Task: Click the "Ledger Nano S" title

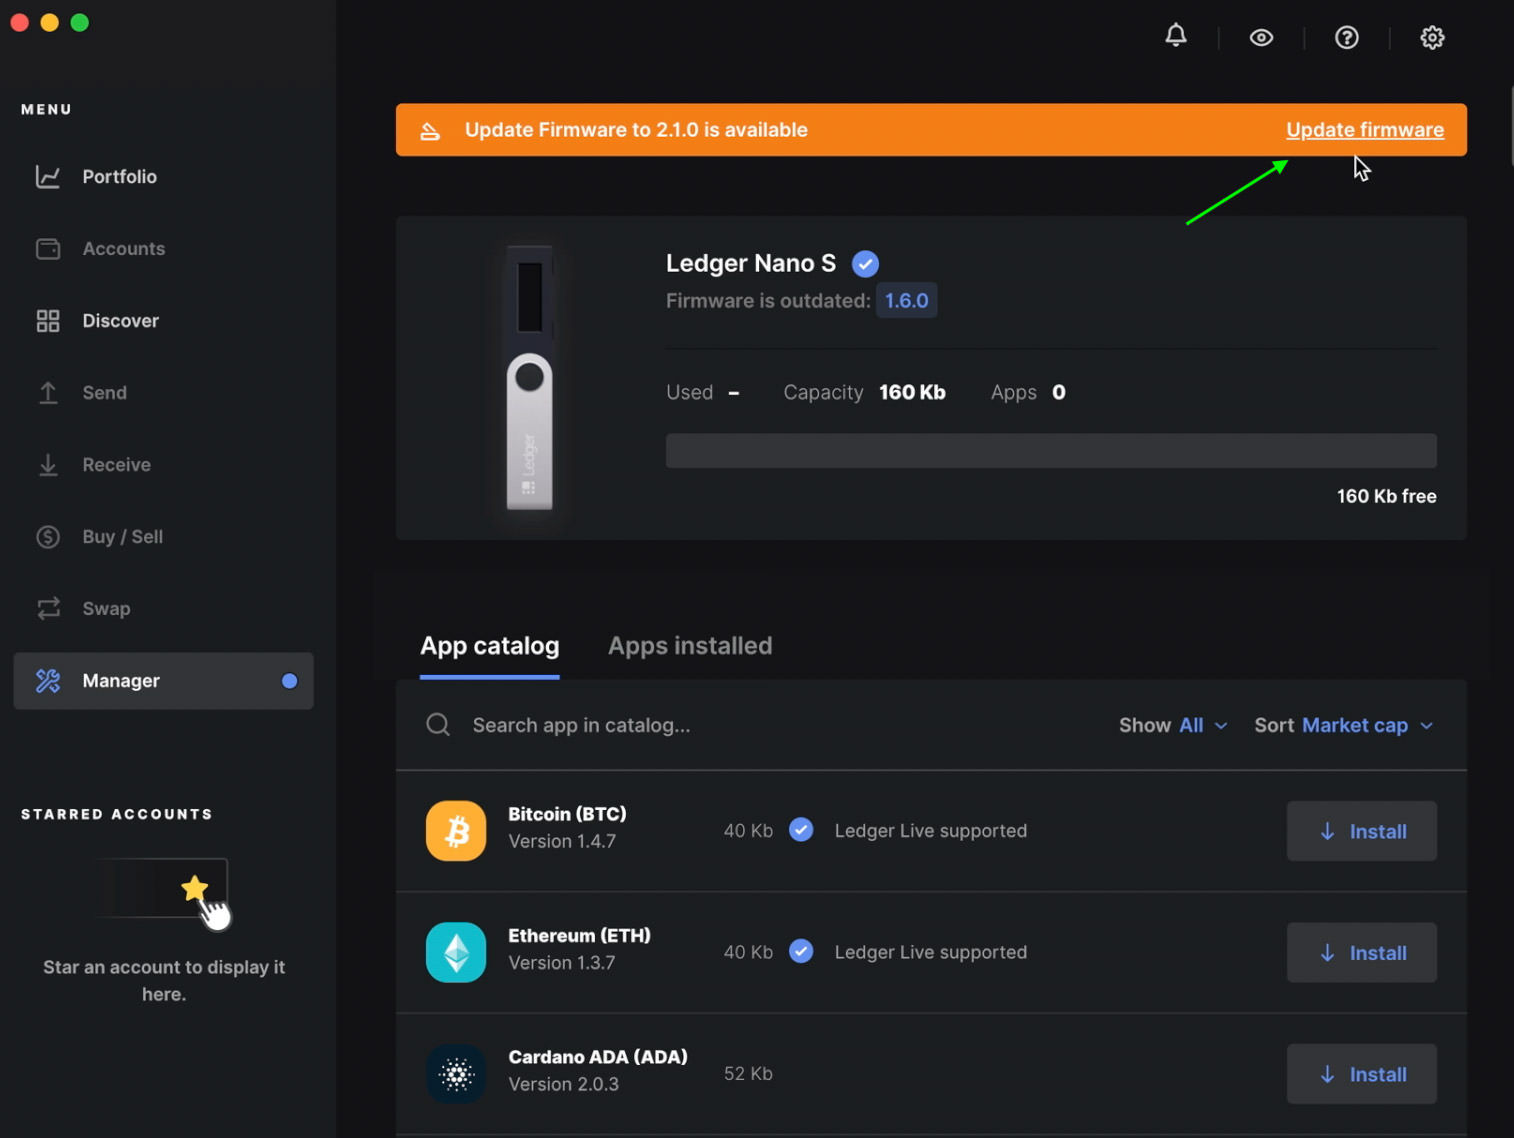Action: click(x=751, y=263)
